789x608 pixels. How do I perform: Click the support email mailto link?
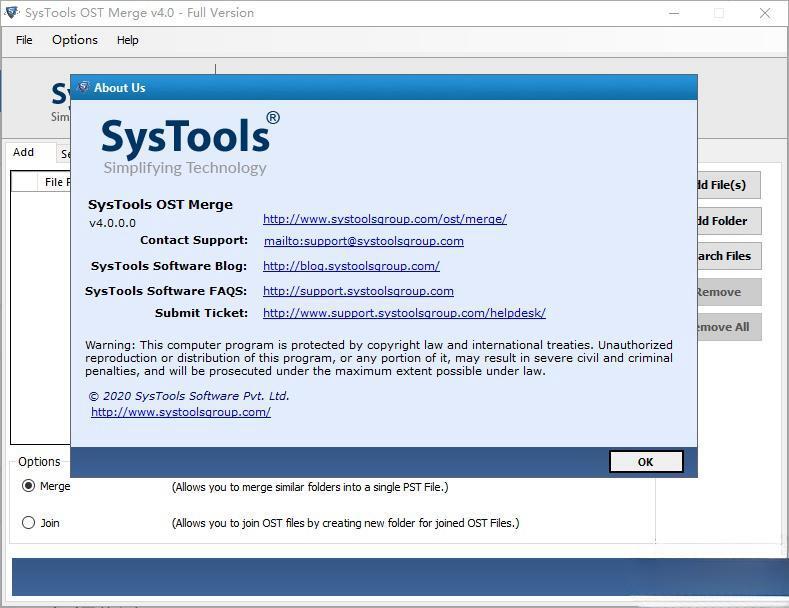point(363,241)
